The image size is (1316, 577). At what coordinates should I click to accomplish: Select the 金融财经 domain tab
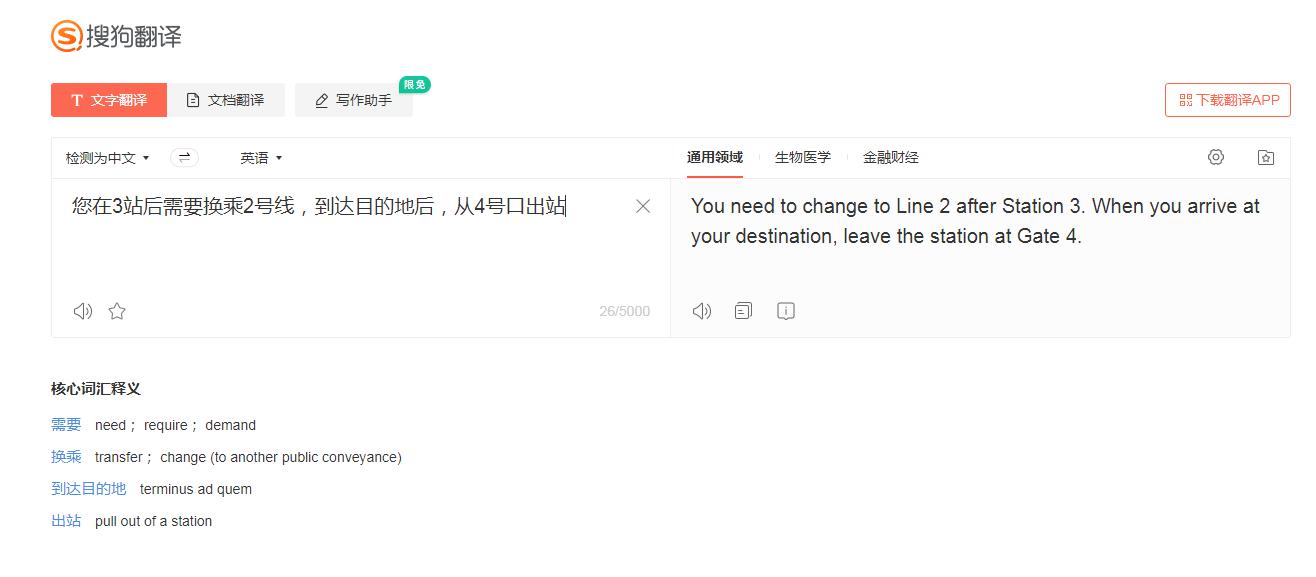890,157
